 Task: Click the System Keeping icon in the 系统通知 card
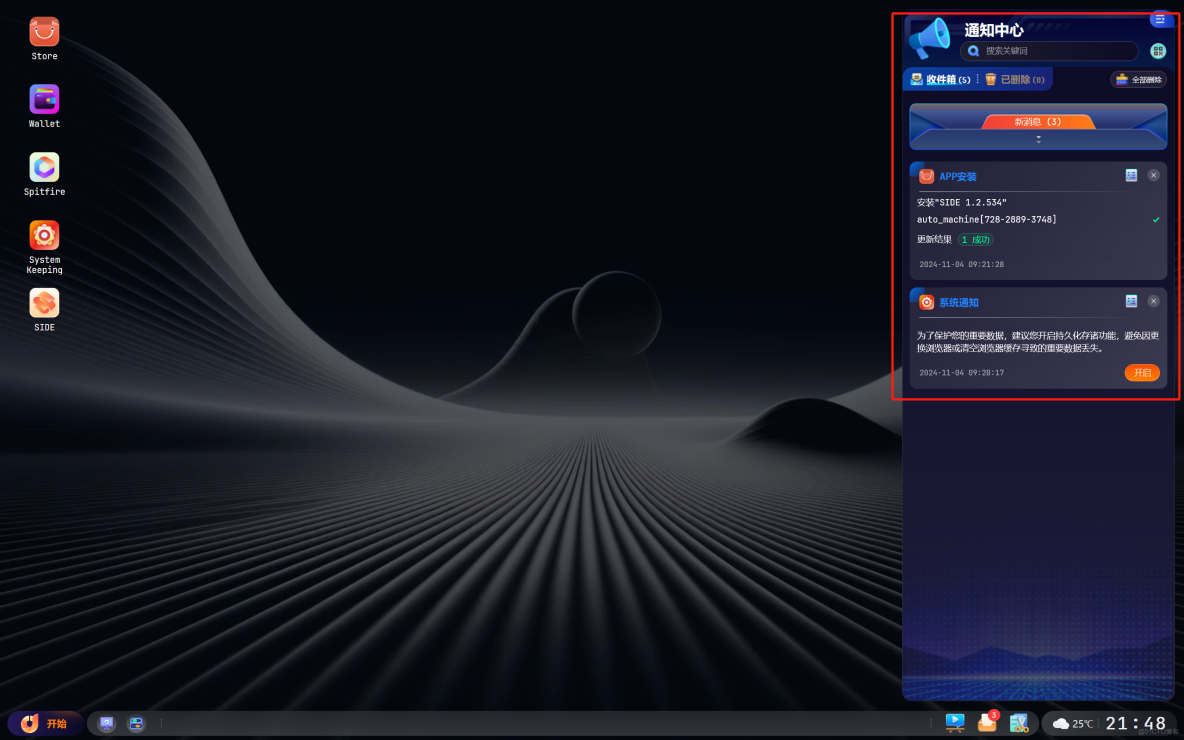[x=927, y=302]
